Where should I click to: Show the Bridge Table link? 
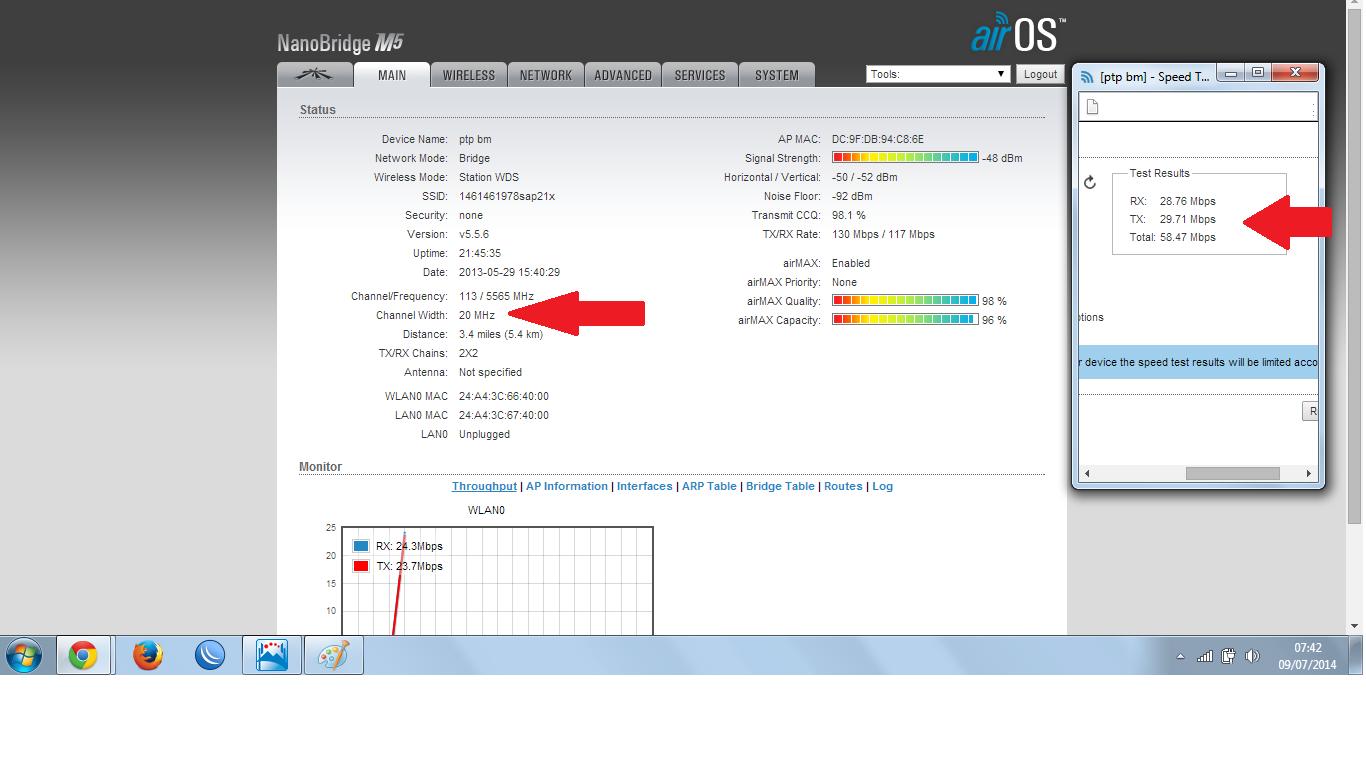pos(780,486)
